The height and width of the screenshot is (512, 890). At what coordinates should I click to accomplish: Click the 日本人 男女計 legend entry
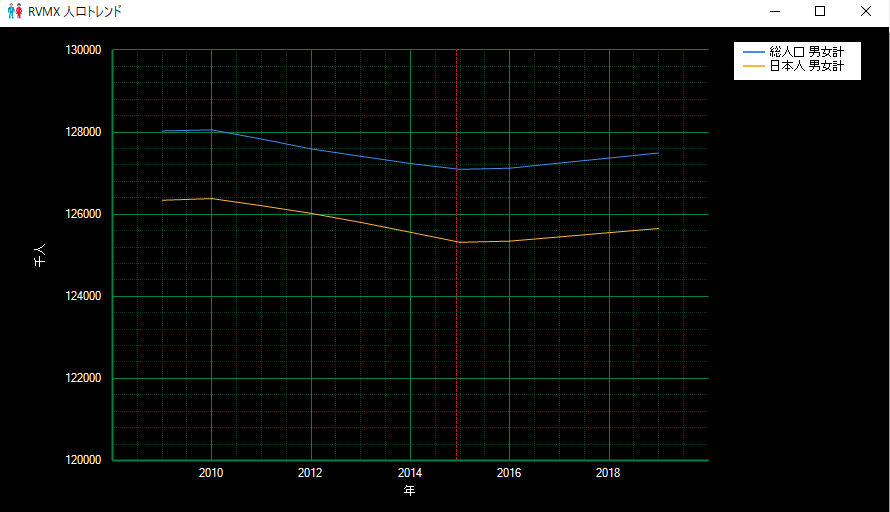[806, 66]
